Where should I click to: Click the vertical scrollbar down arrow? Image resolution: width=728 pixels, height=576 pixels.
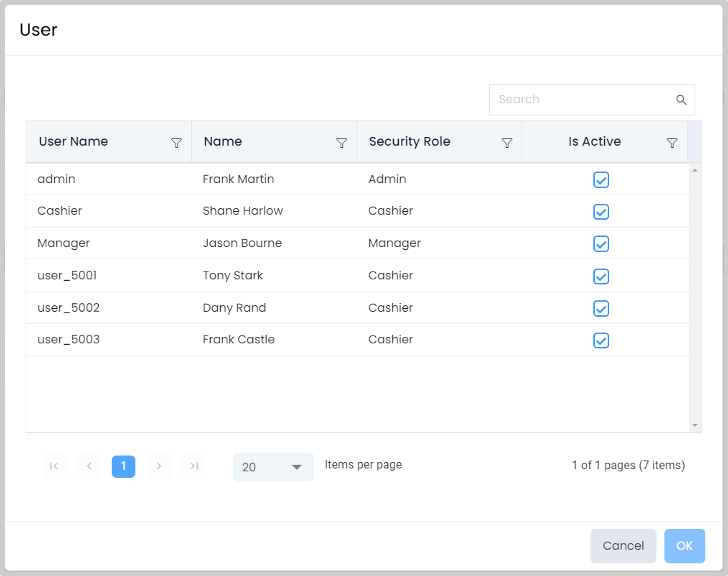[695, 425]
